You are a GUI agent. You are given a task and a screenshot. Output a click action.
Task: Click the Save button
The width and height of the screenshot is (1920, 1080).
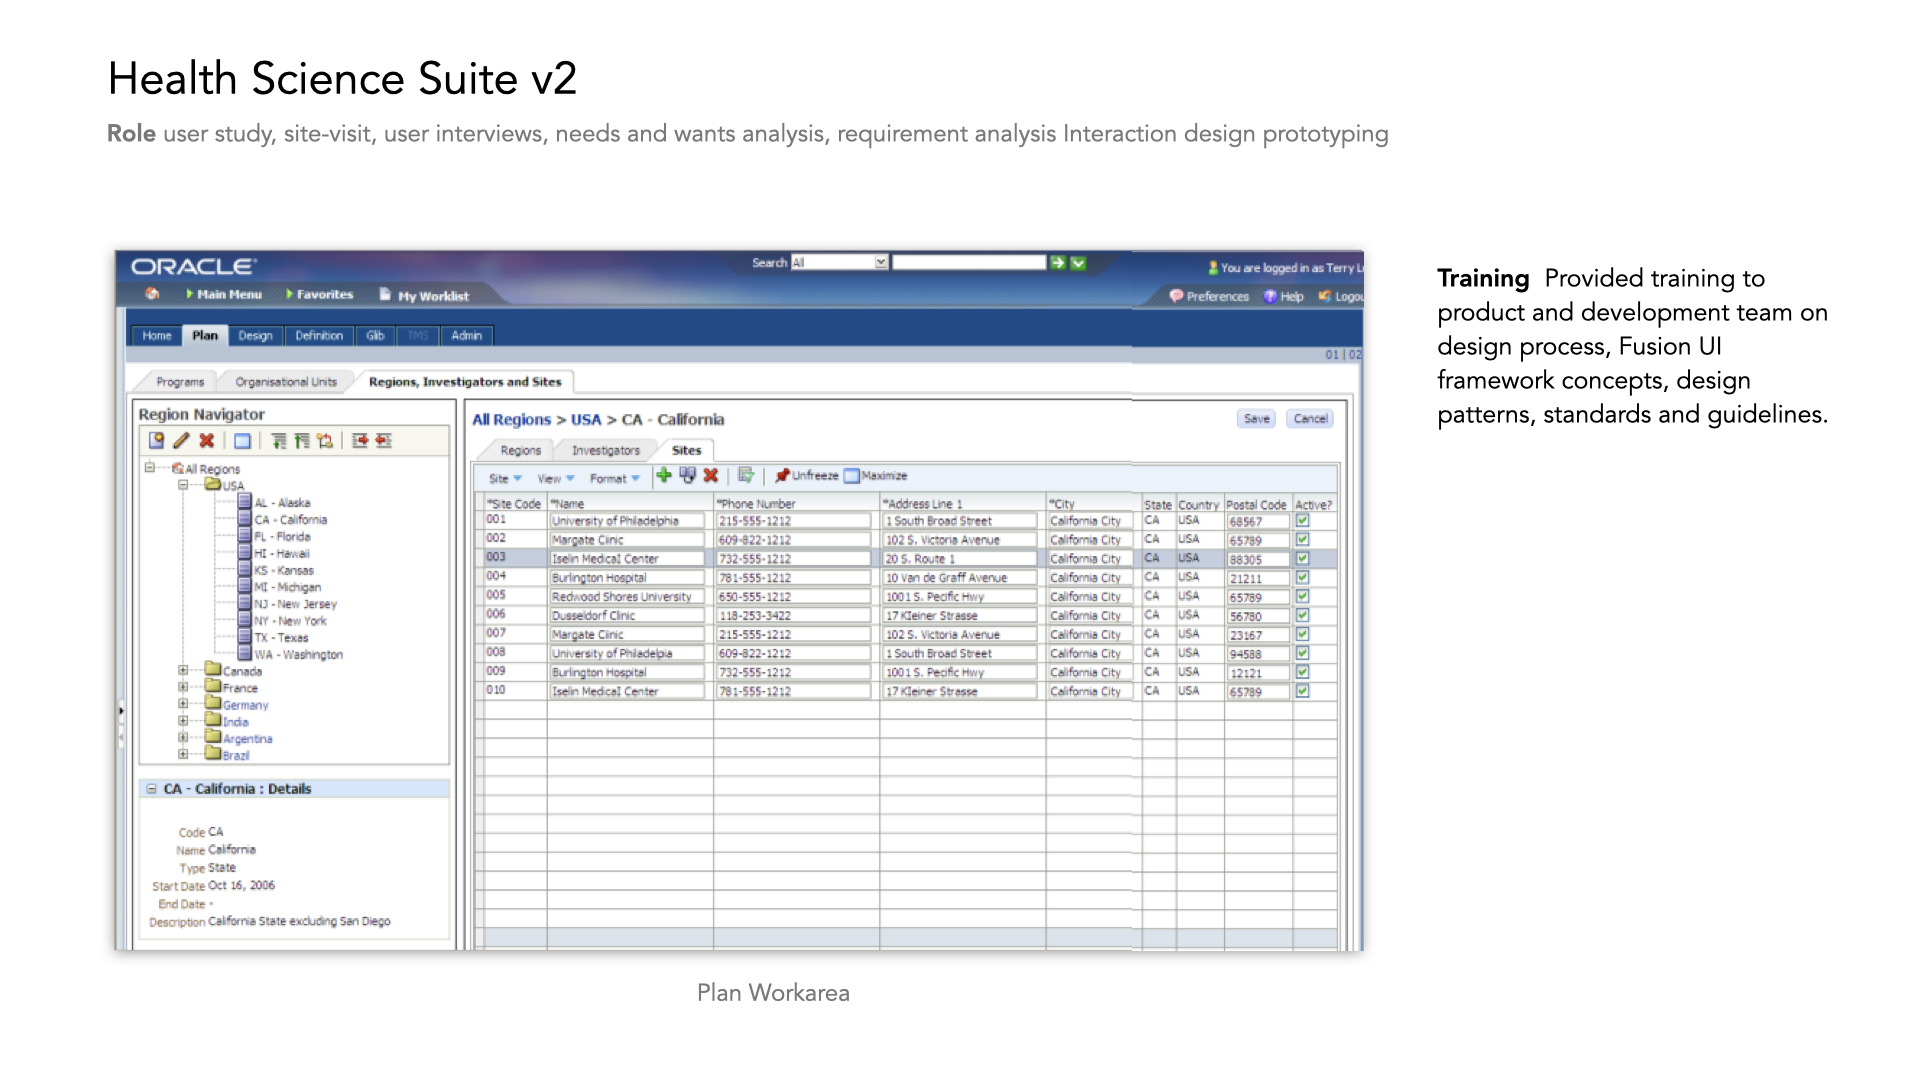click(1257, 419)
